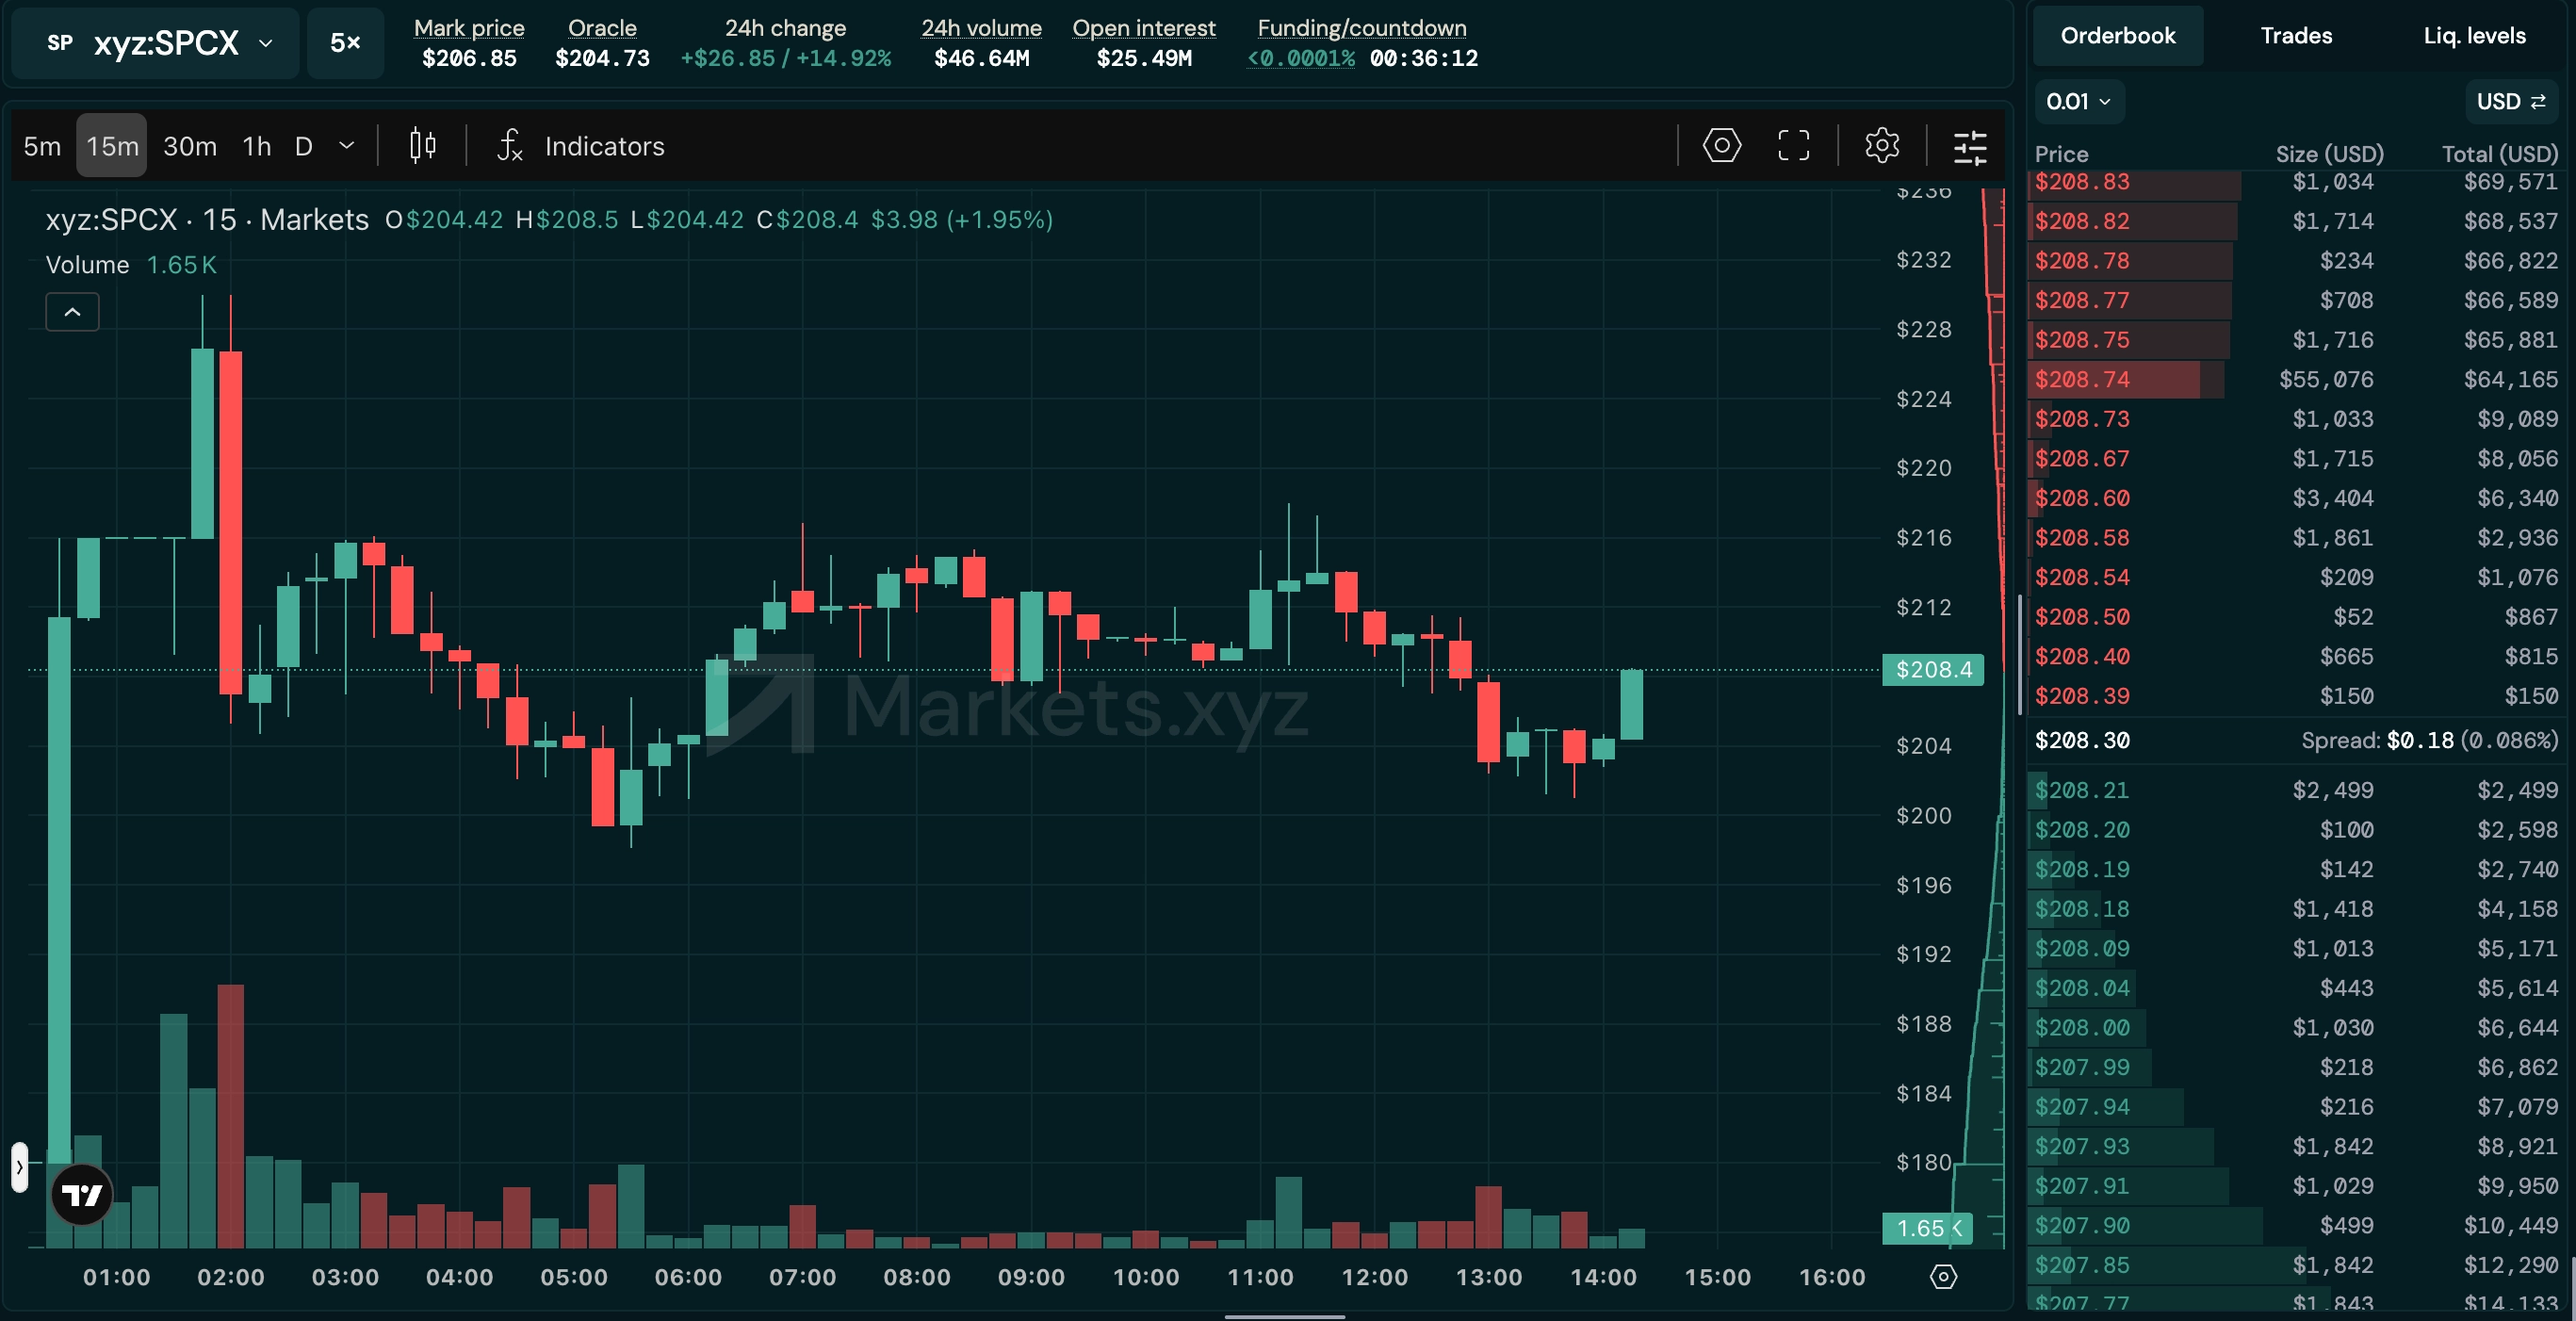Select the D daily timeframe
2576x1321 pixels.
(304, 146)
